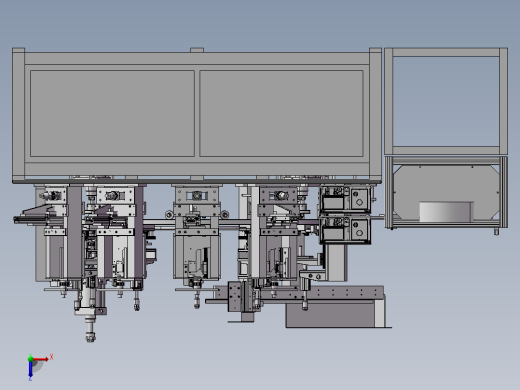Pick the shiny silver block inside the right cabinet

tap(446, 212)
